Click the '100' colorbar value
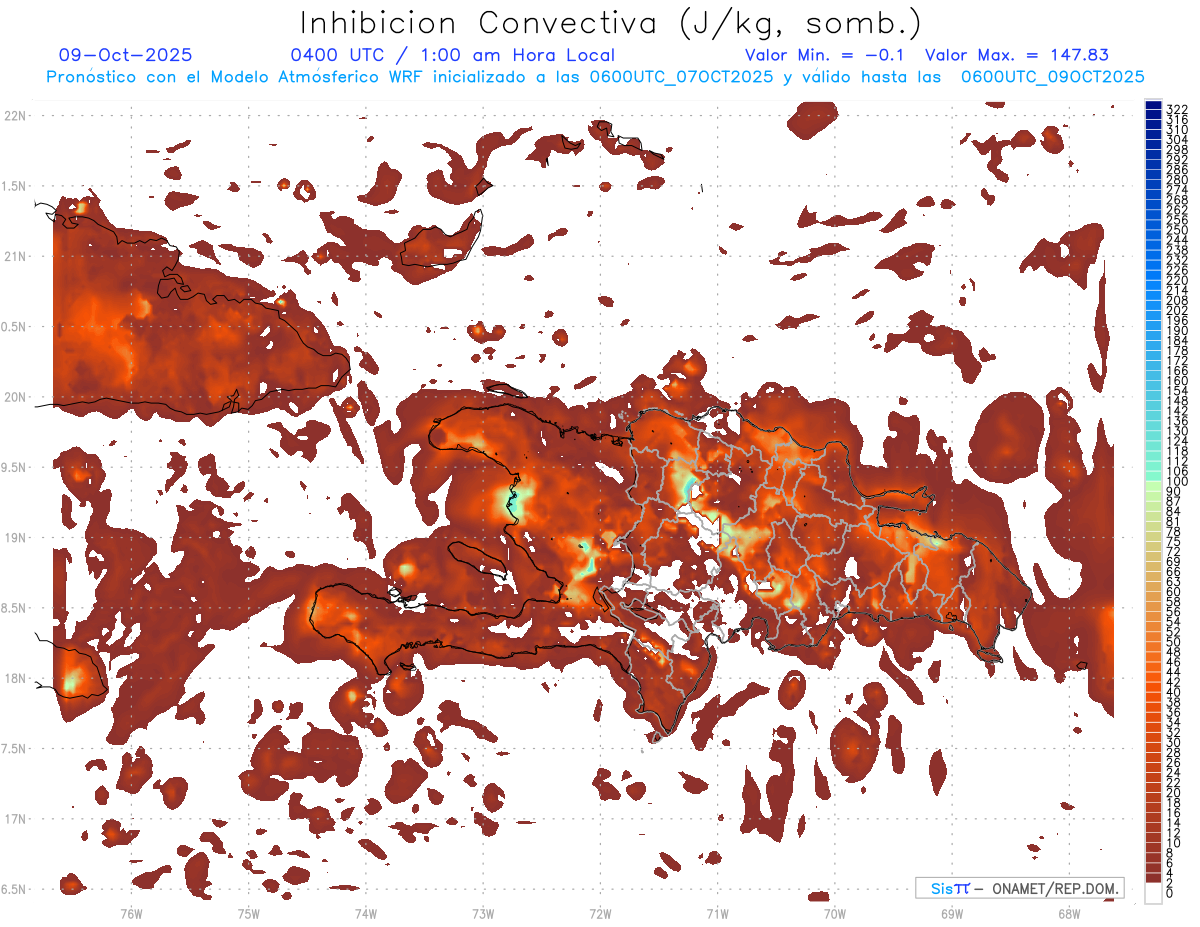 click(x=1177, y=483)
